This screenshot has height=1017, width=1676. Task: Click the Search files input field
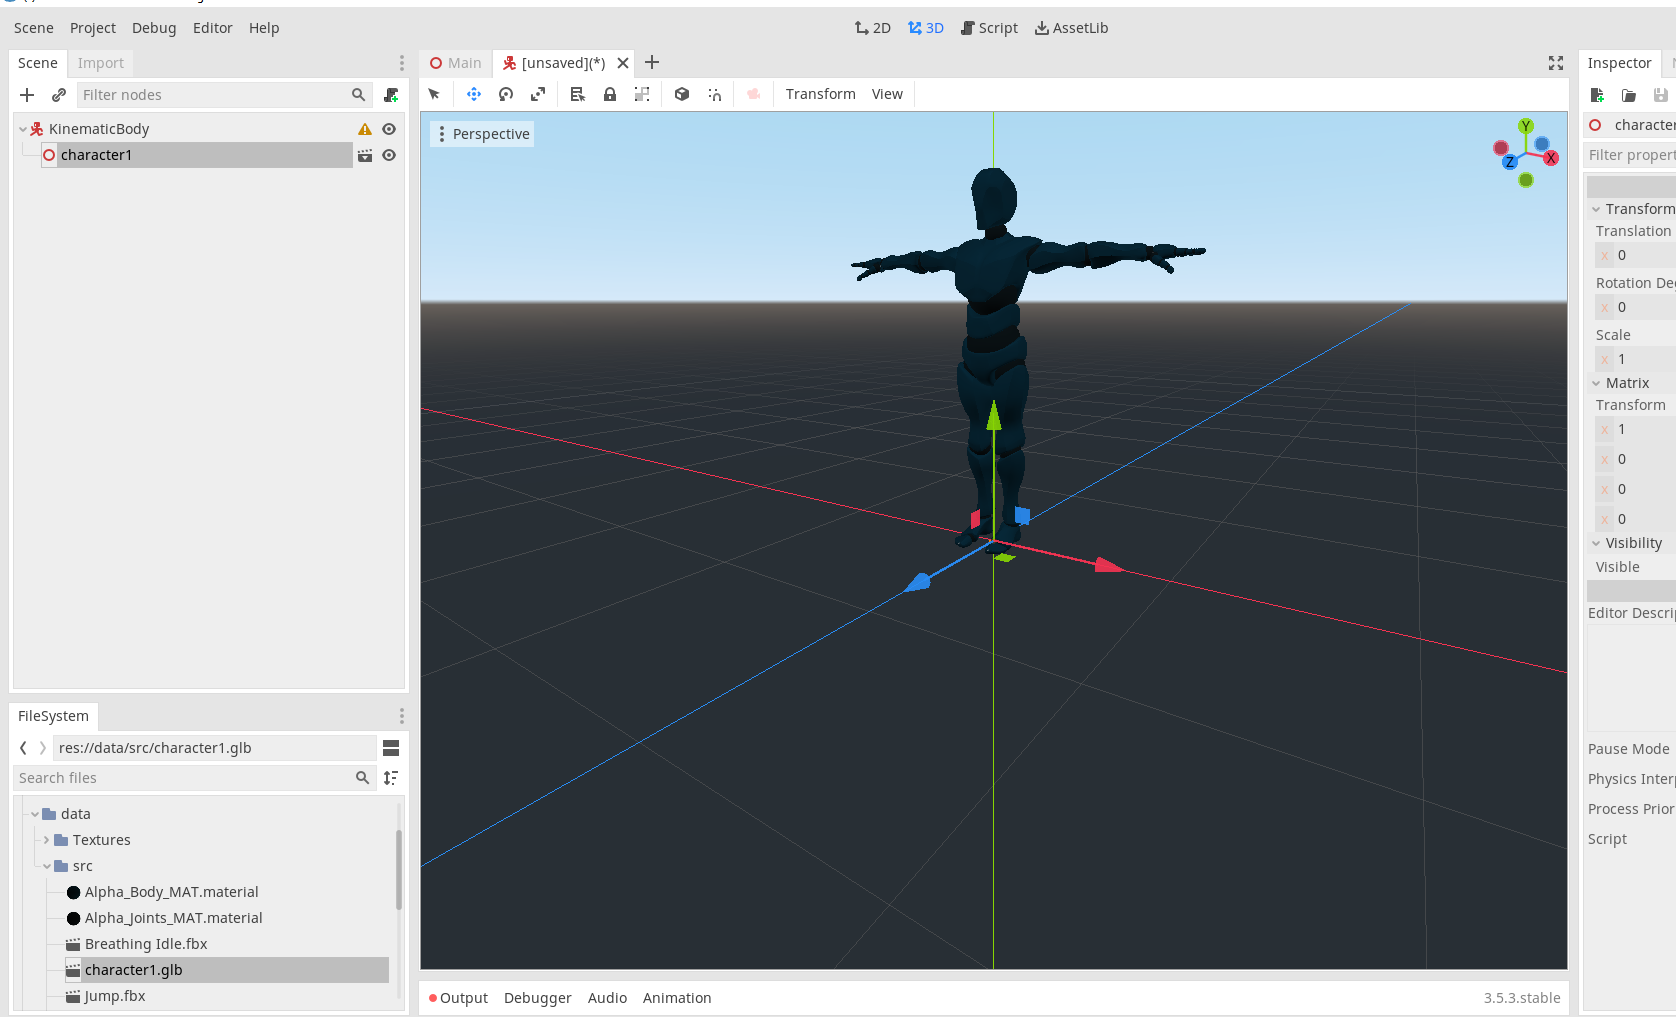(195, 778)
